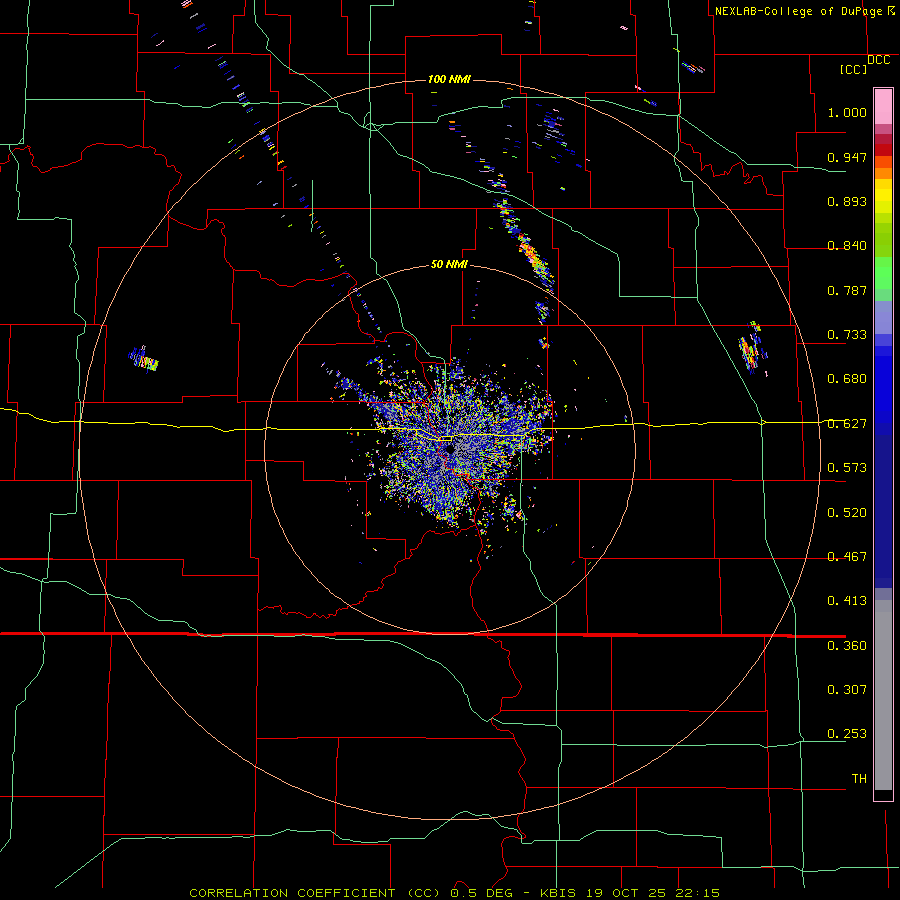Click the 0.733 legend value
900x900 pixels.
pyautogui.click(x=847, y=335)
